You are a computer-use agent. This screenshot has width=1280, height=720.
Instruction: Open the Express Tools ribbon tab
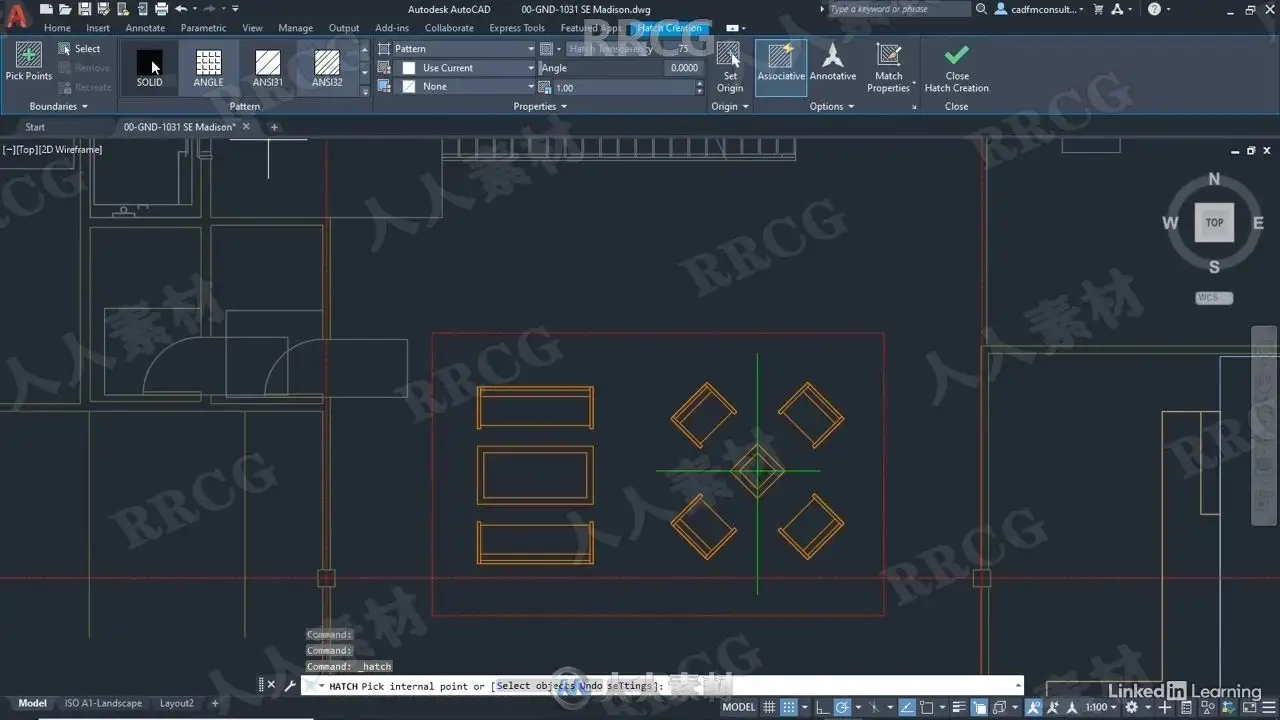[517, 28]
